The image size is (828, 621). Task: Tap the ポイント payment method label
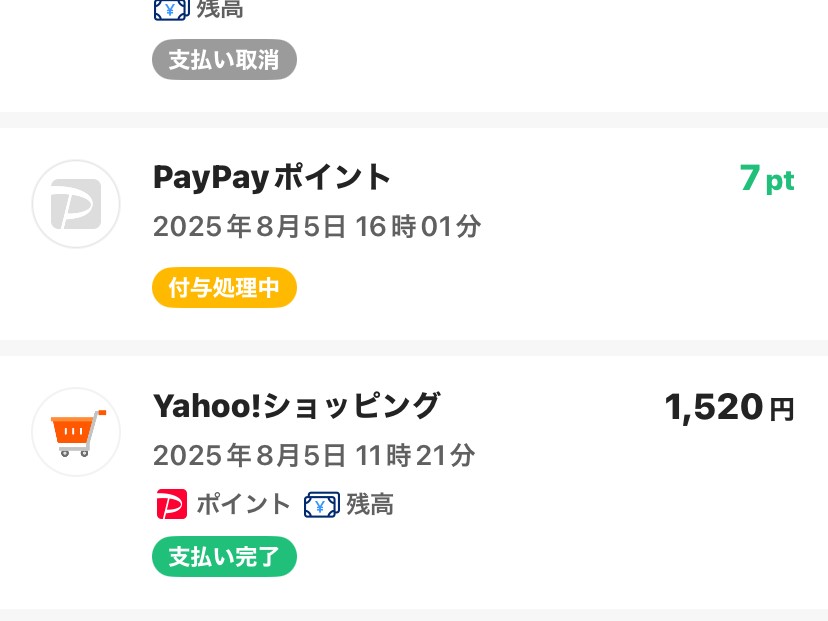tap(243, 504)
